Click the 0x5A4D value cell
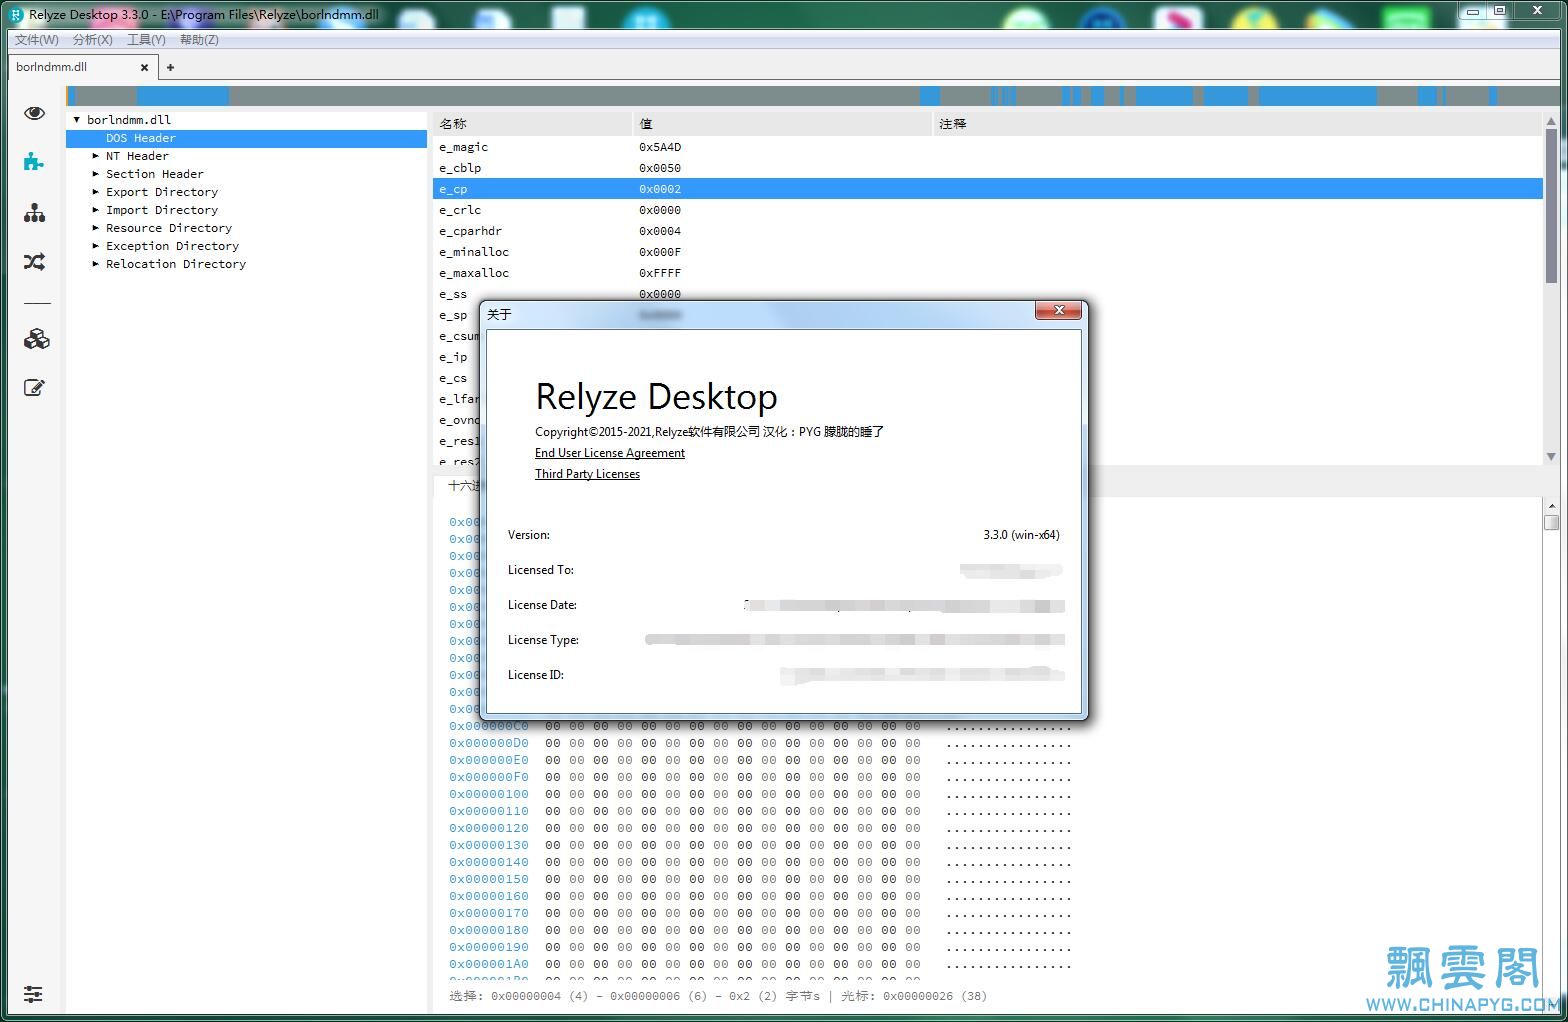This screenshot has height=1022, width=1568. click(x=660, y=147)
